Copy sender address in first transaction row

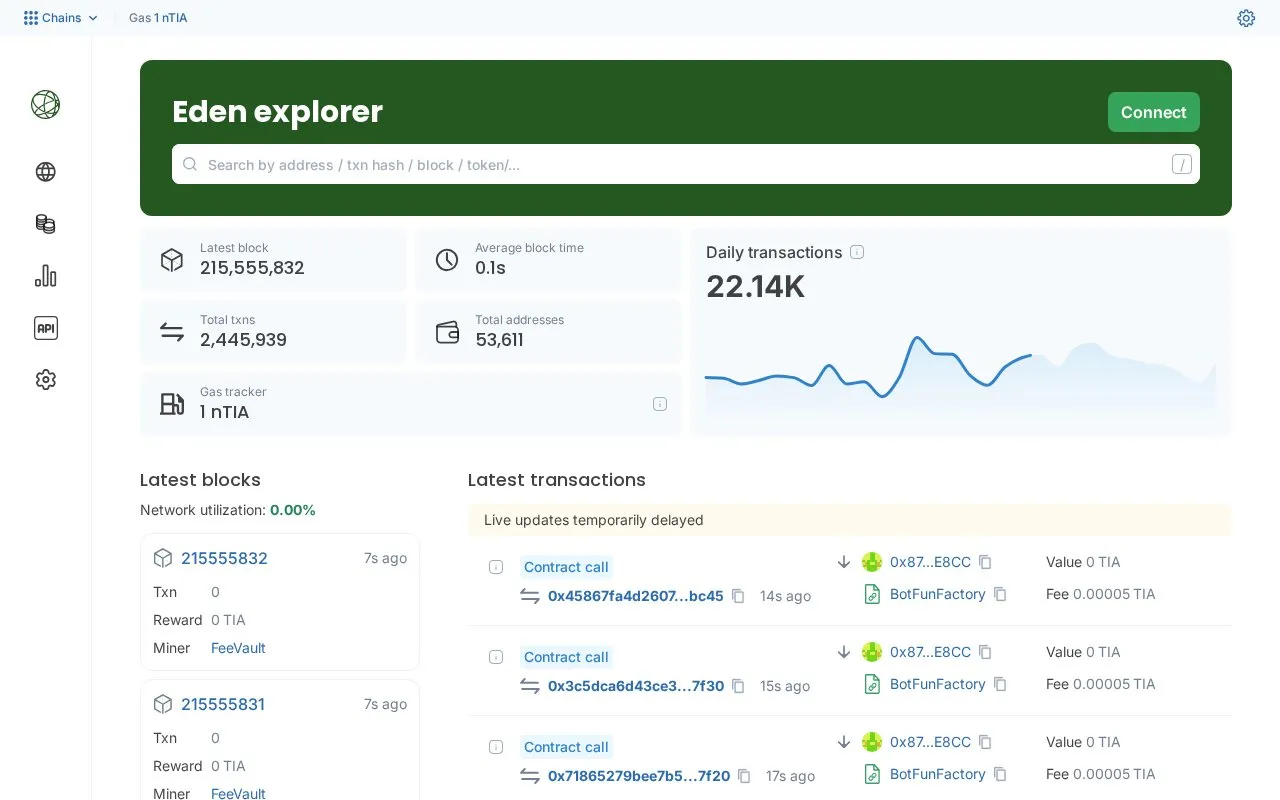985,562
